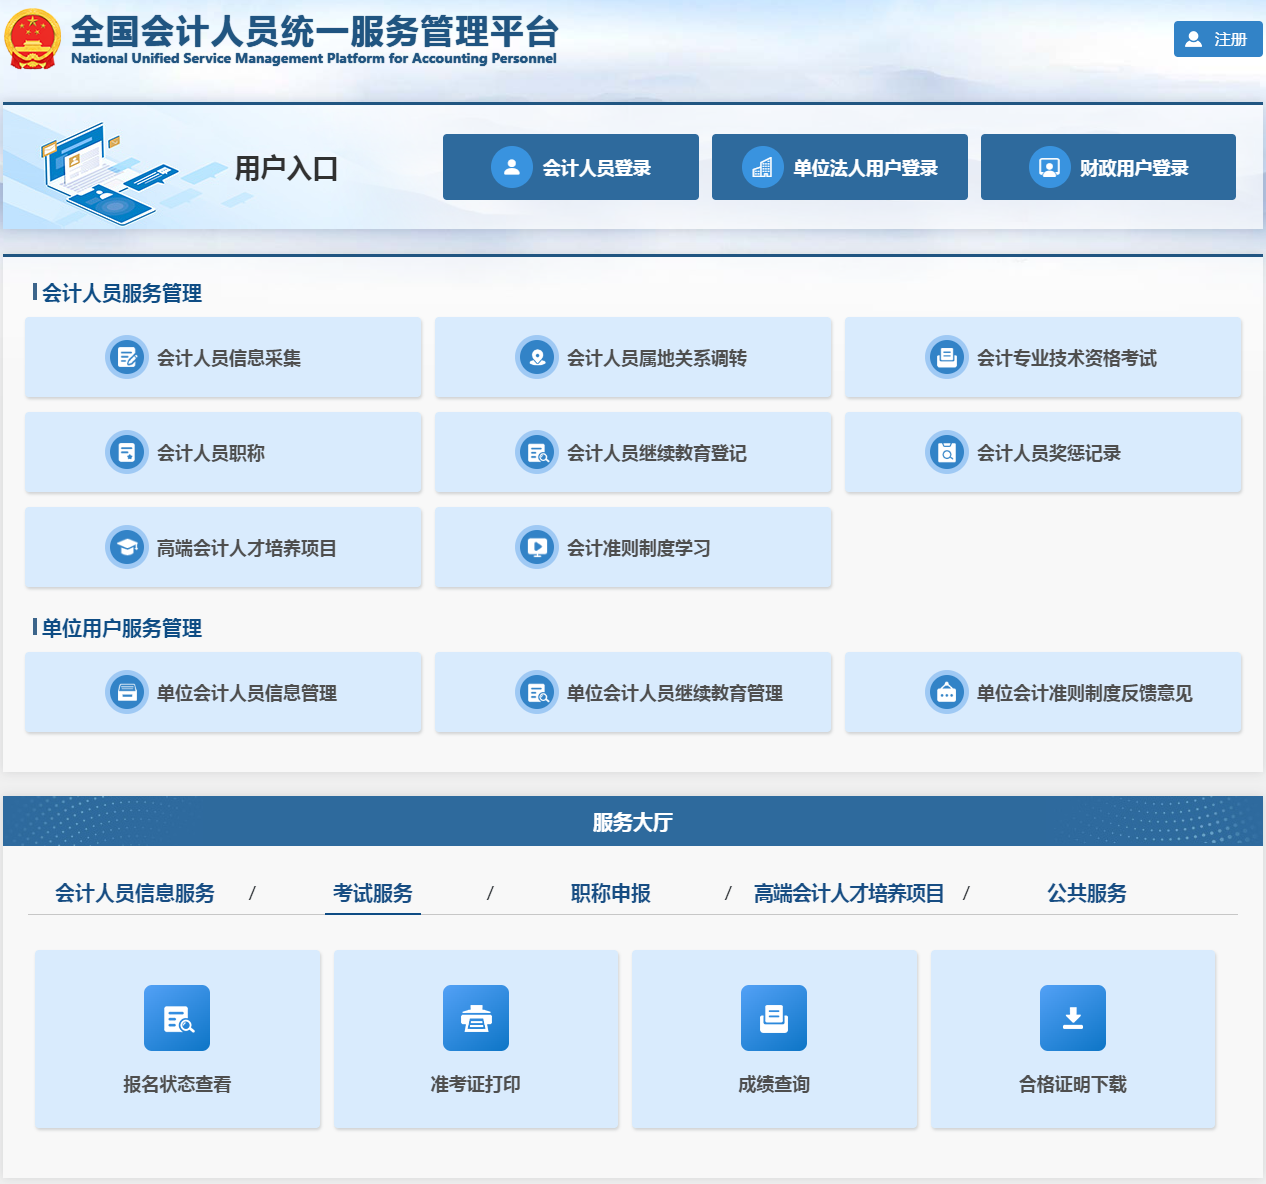Click the 报名状态查看 search icon
This screenshot has width=1266, height=1184.
177,1018
